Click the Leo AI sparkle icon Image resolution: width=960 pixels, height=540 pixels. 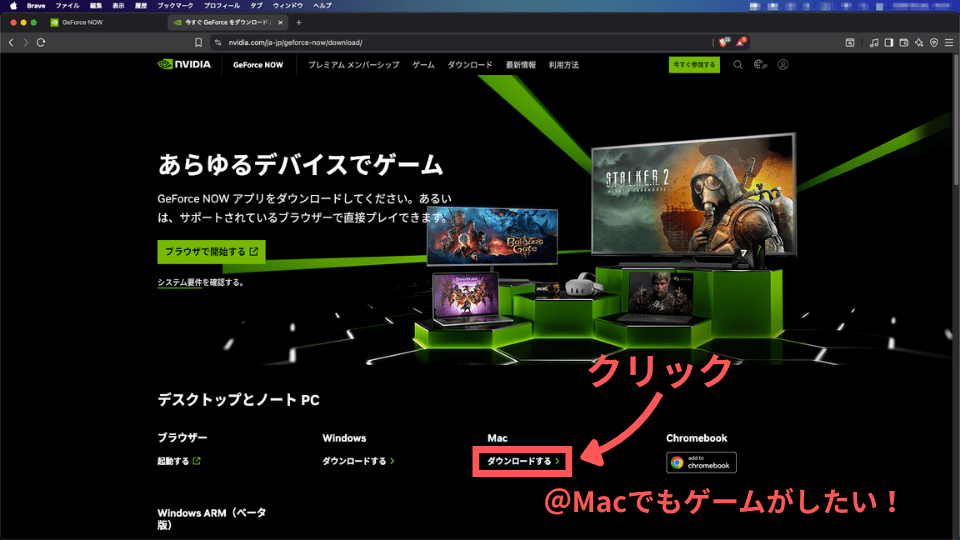919,42
